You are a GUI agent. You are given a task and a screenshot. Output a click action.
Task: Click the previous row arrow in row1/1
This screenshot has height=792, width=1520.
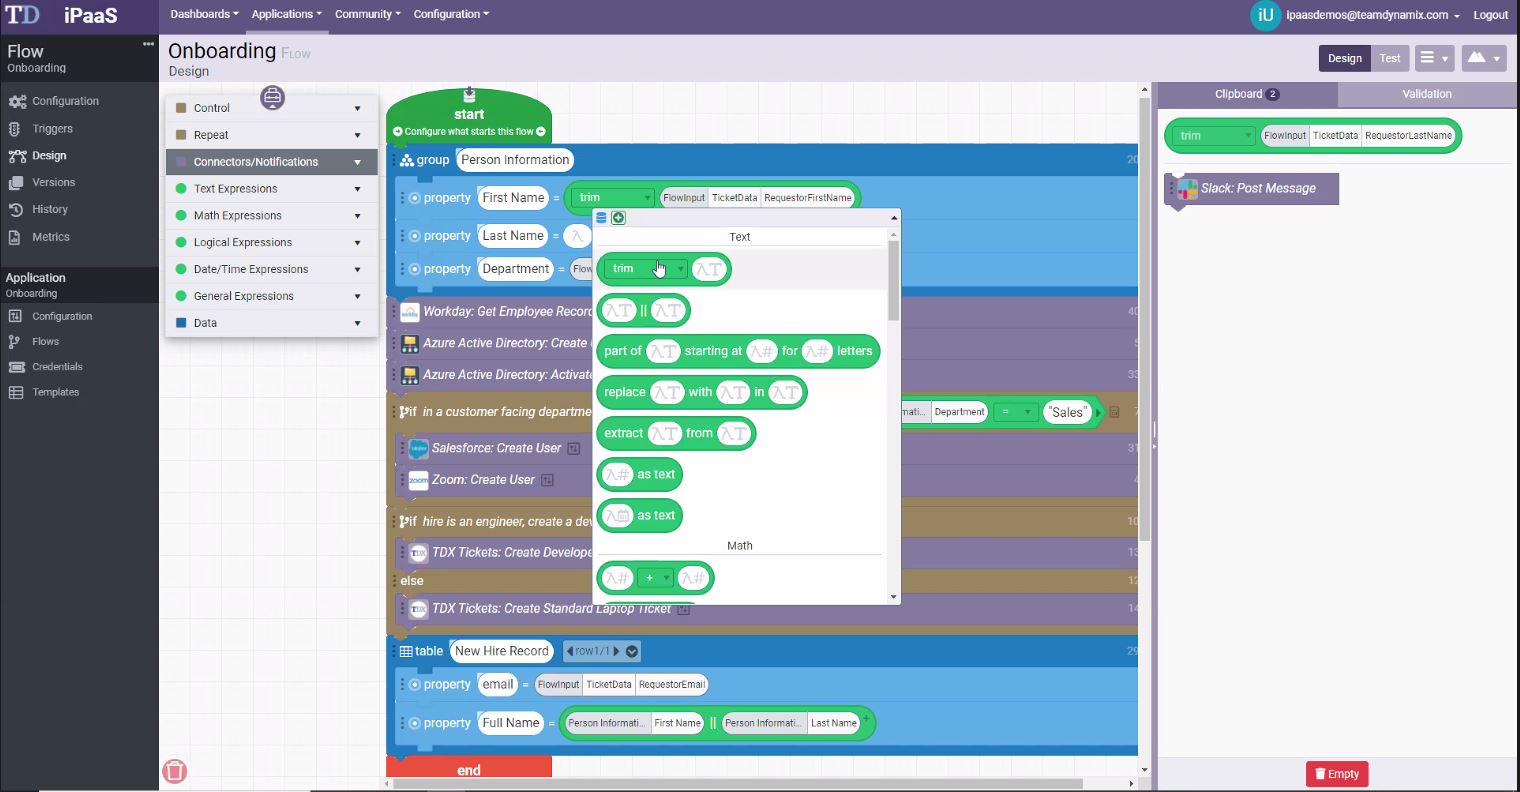(570, 651)
